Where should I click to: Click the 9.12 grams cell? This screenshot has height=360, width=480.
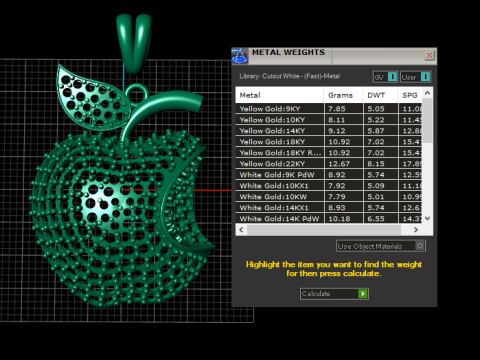pos(344,131)
